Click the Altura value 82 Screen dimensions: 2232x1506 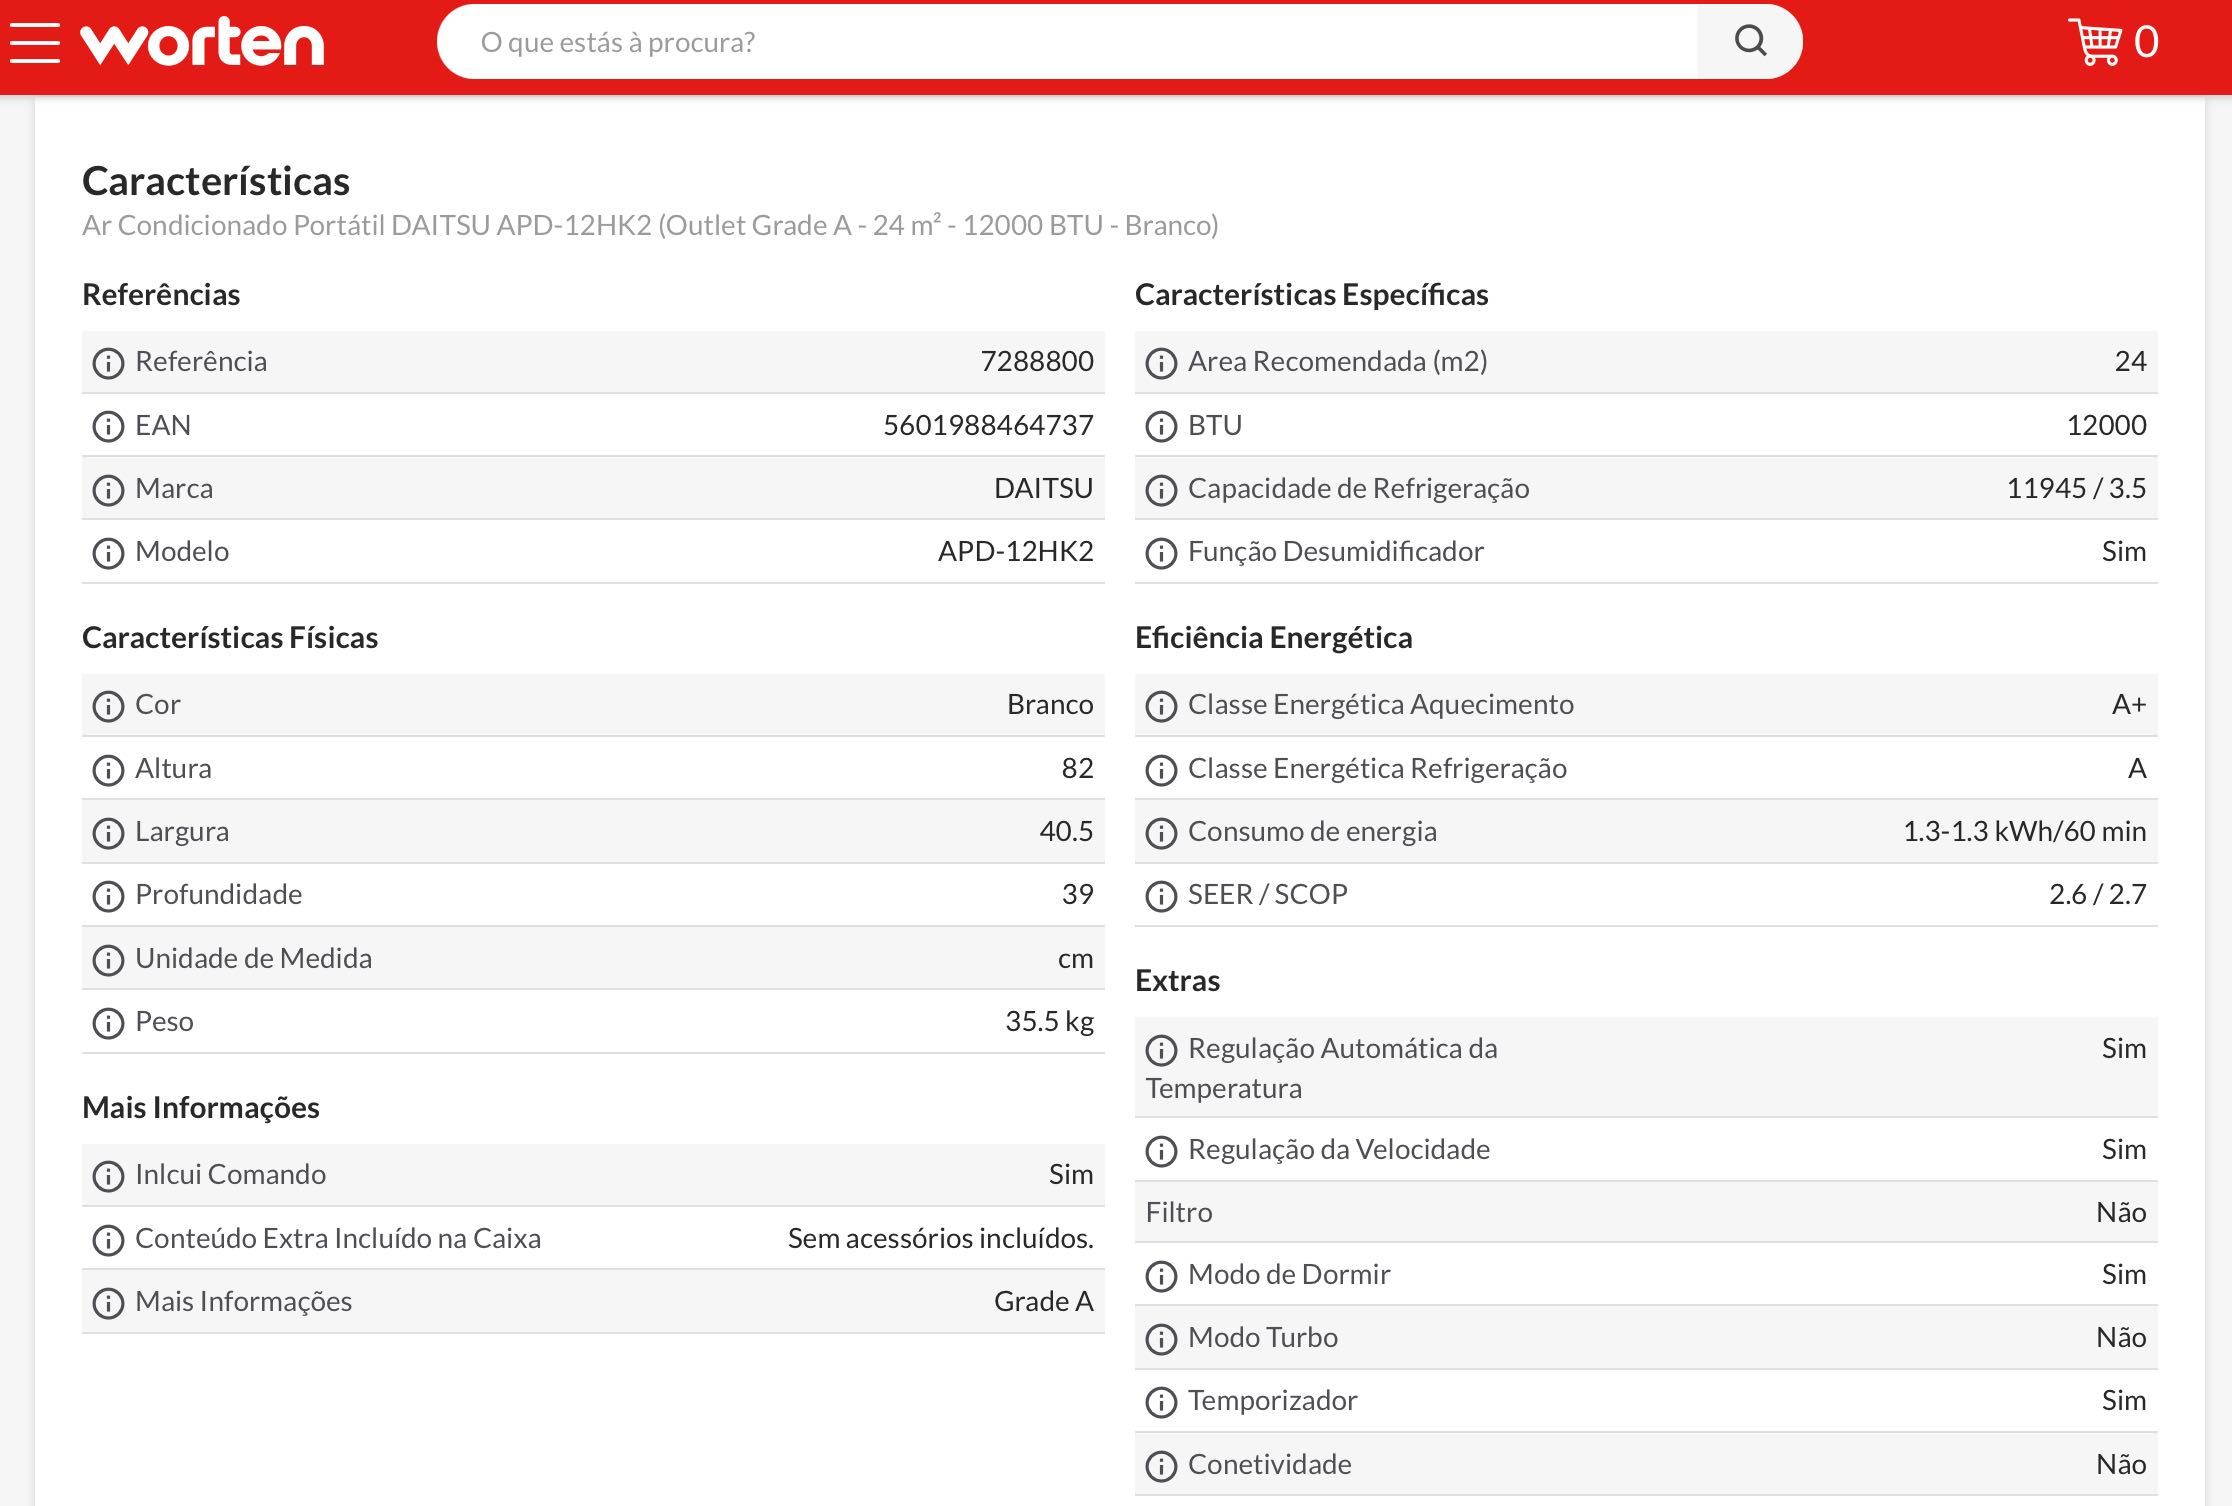coord(1077,768)
